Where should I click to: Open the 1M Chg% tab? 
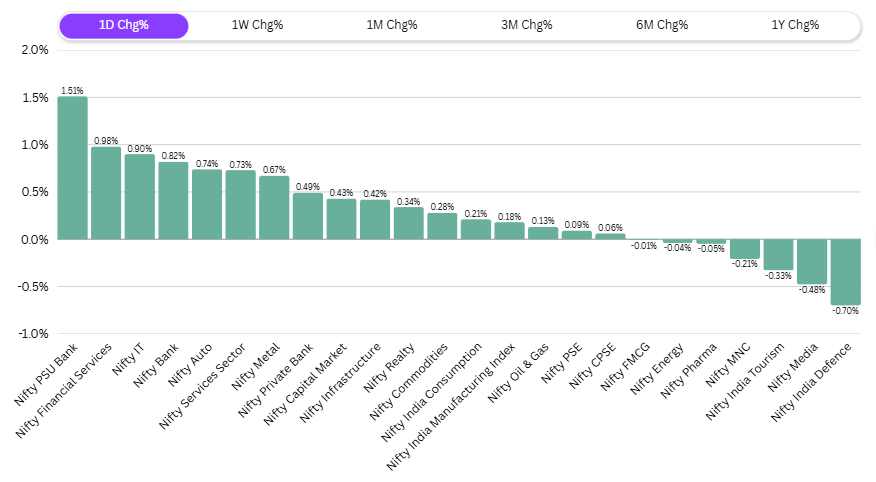point(392,26)
